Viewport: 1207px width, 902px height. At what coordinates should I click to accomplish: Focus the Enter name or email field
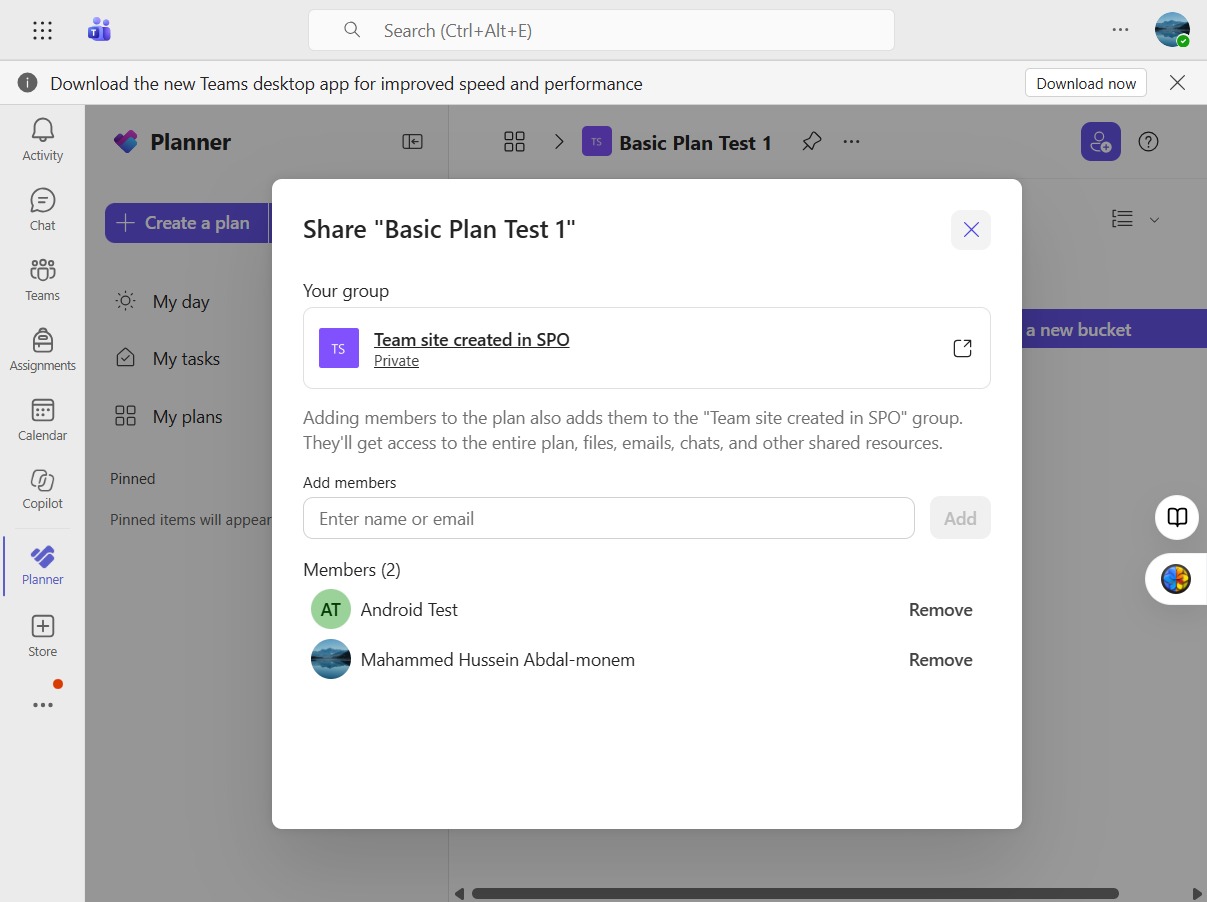(x=609, y=518)
